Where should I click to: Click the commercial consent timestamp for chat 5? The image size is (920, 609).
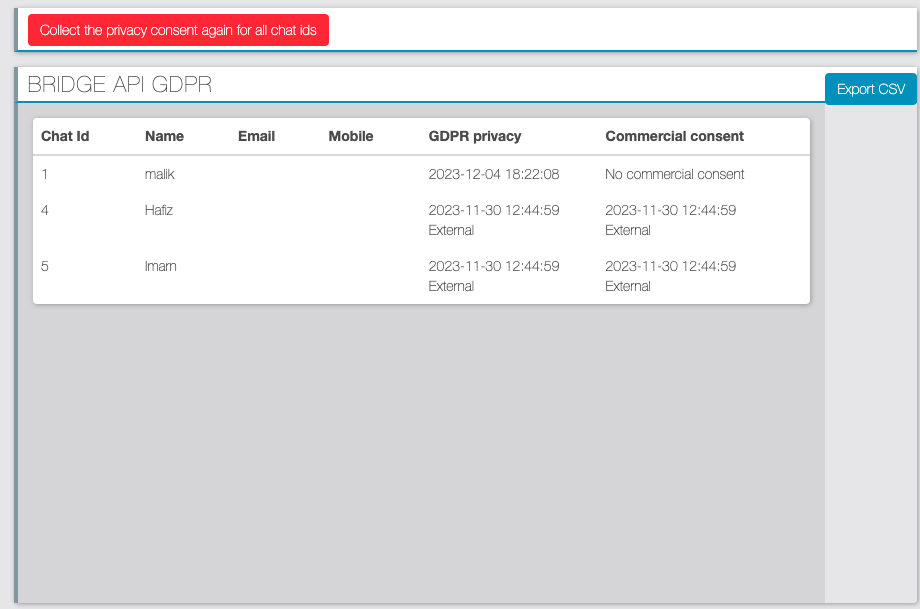[x=670, y=266]
